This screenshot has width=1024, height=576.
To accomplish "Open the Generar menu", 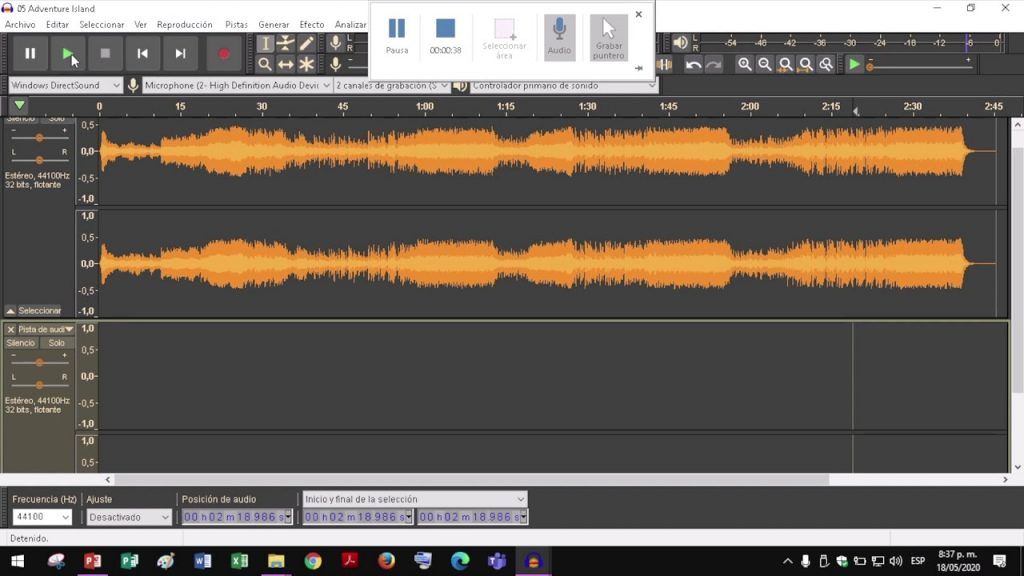I will pos(273,24).
